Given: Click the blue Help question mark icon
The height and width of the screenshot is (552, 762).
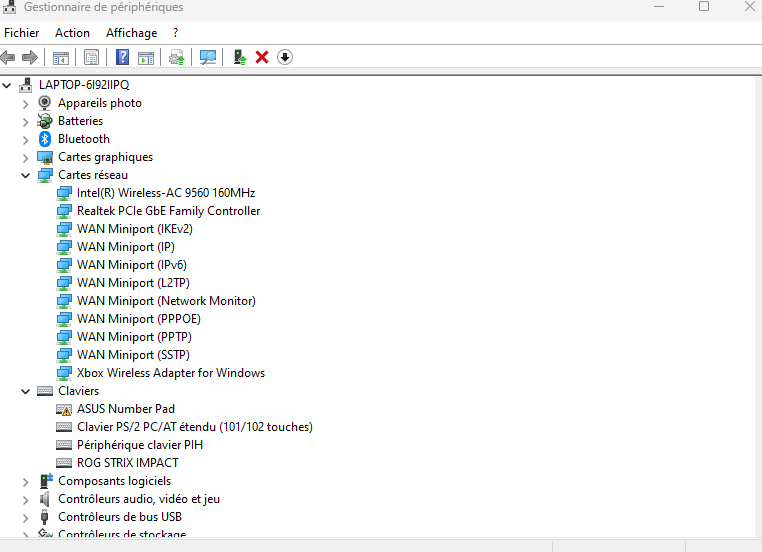Looking at the screenshot, I should pyautogui.click(x=122, y=57).
